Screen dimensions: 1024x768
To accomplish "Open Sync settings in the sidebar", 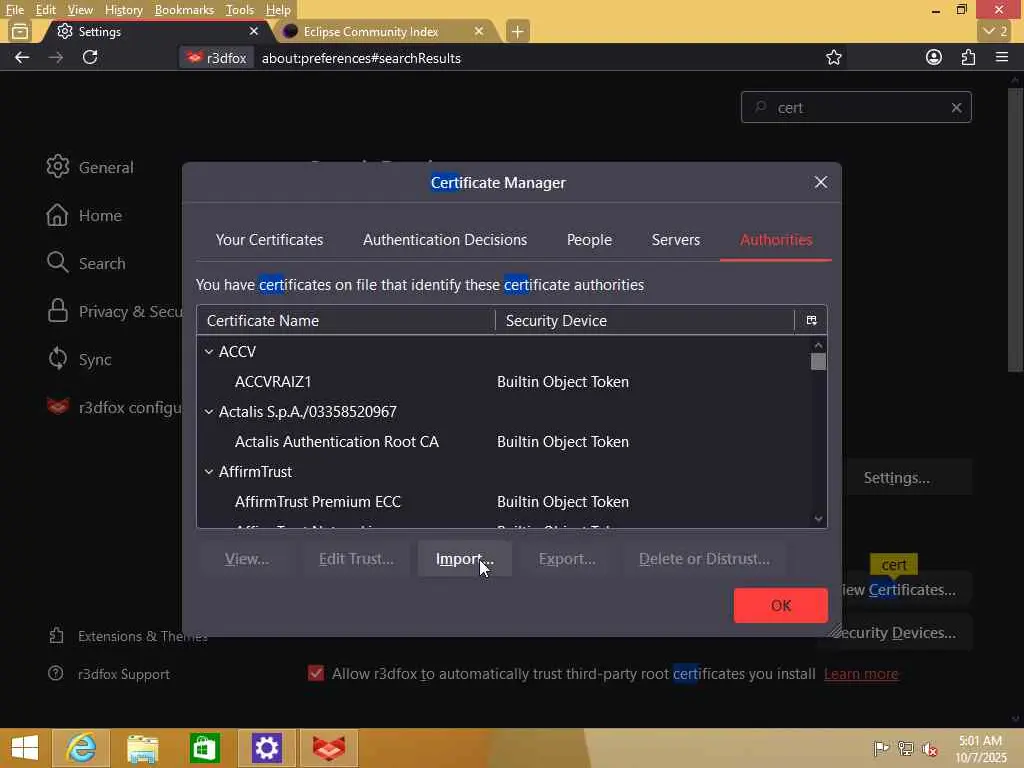I will point(79,359).
